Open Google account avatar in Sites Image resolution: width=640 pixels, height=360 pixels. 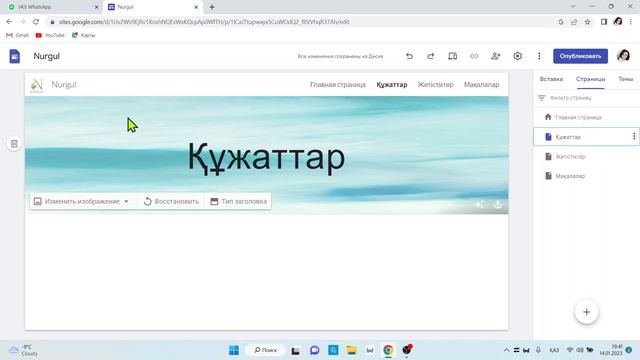pos(623,56)
